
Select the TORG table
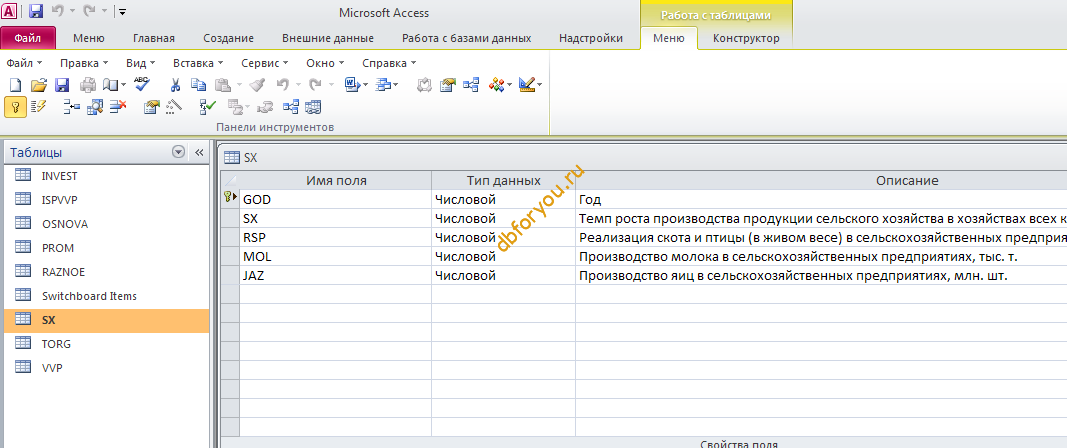click(107, 344)
